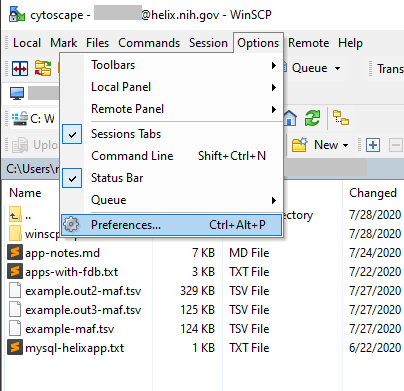Viewport: 404px width, 391px height.
Task: Click the parent directory up icon
Action: [x=15, y=215]
